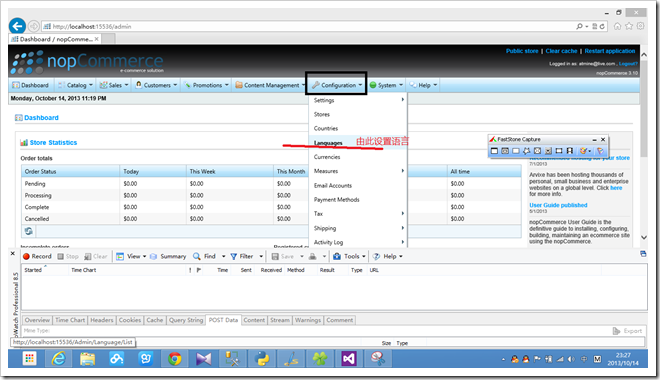The image size is (660, 380).
Task: Open the Python icon on the taskbar
Action: pos(262,359)
